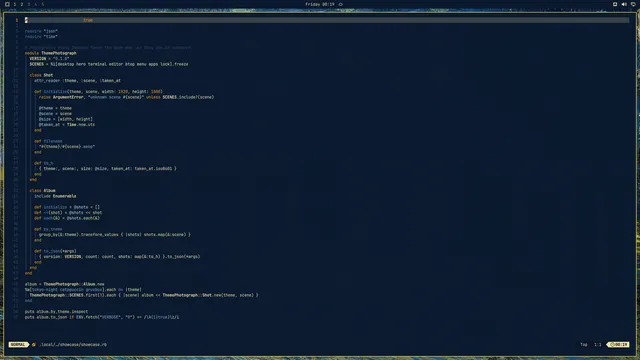Open the launcher icon in top bar
Screen dimensions: 640x360
coord(7,4)
